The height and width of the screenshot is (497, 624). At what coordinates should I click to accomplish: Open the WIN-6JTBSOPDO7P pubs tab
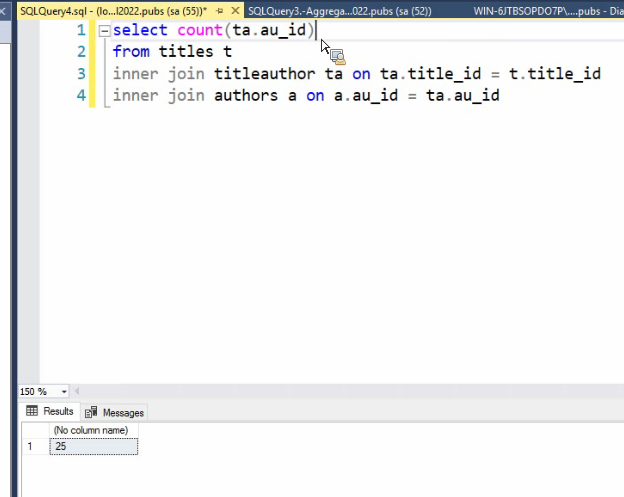point(548,11)
